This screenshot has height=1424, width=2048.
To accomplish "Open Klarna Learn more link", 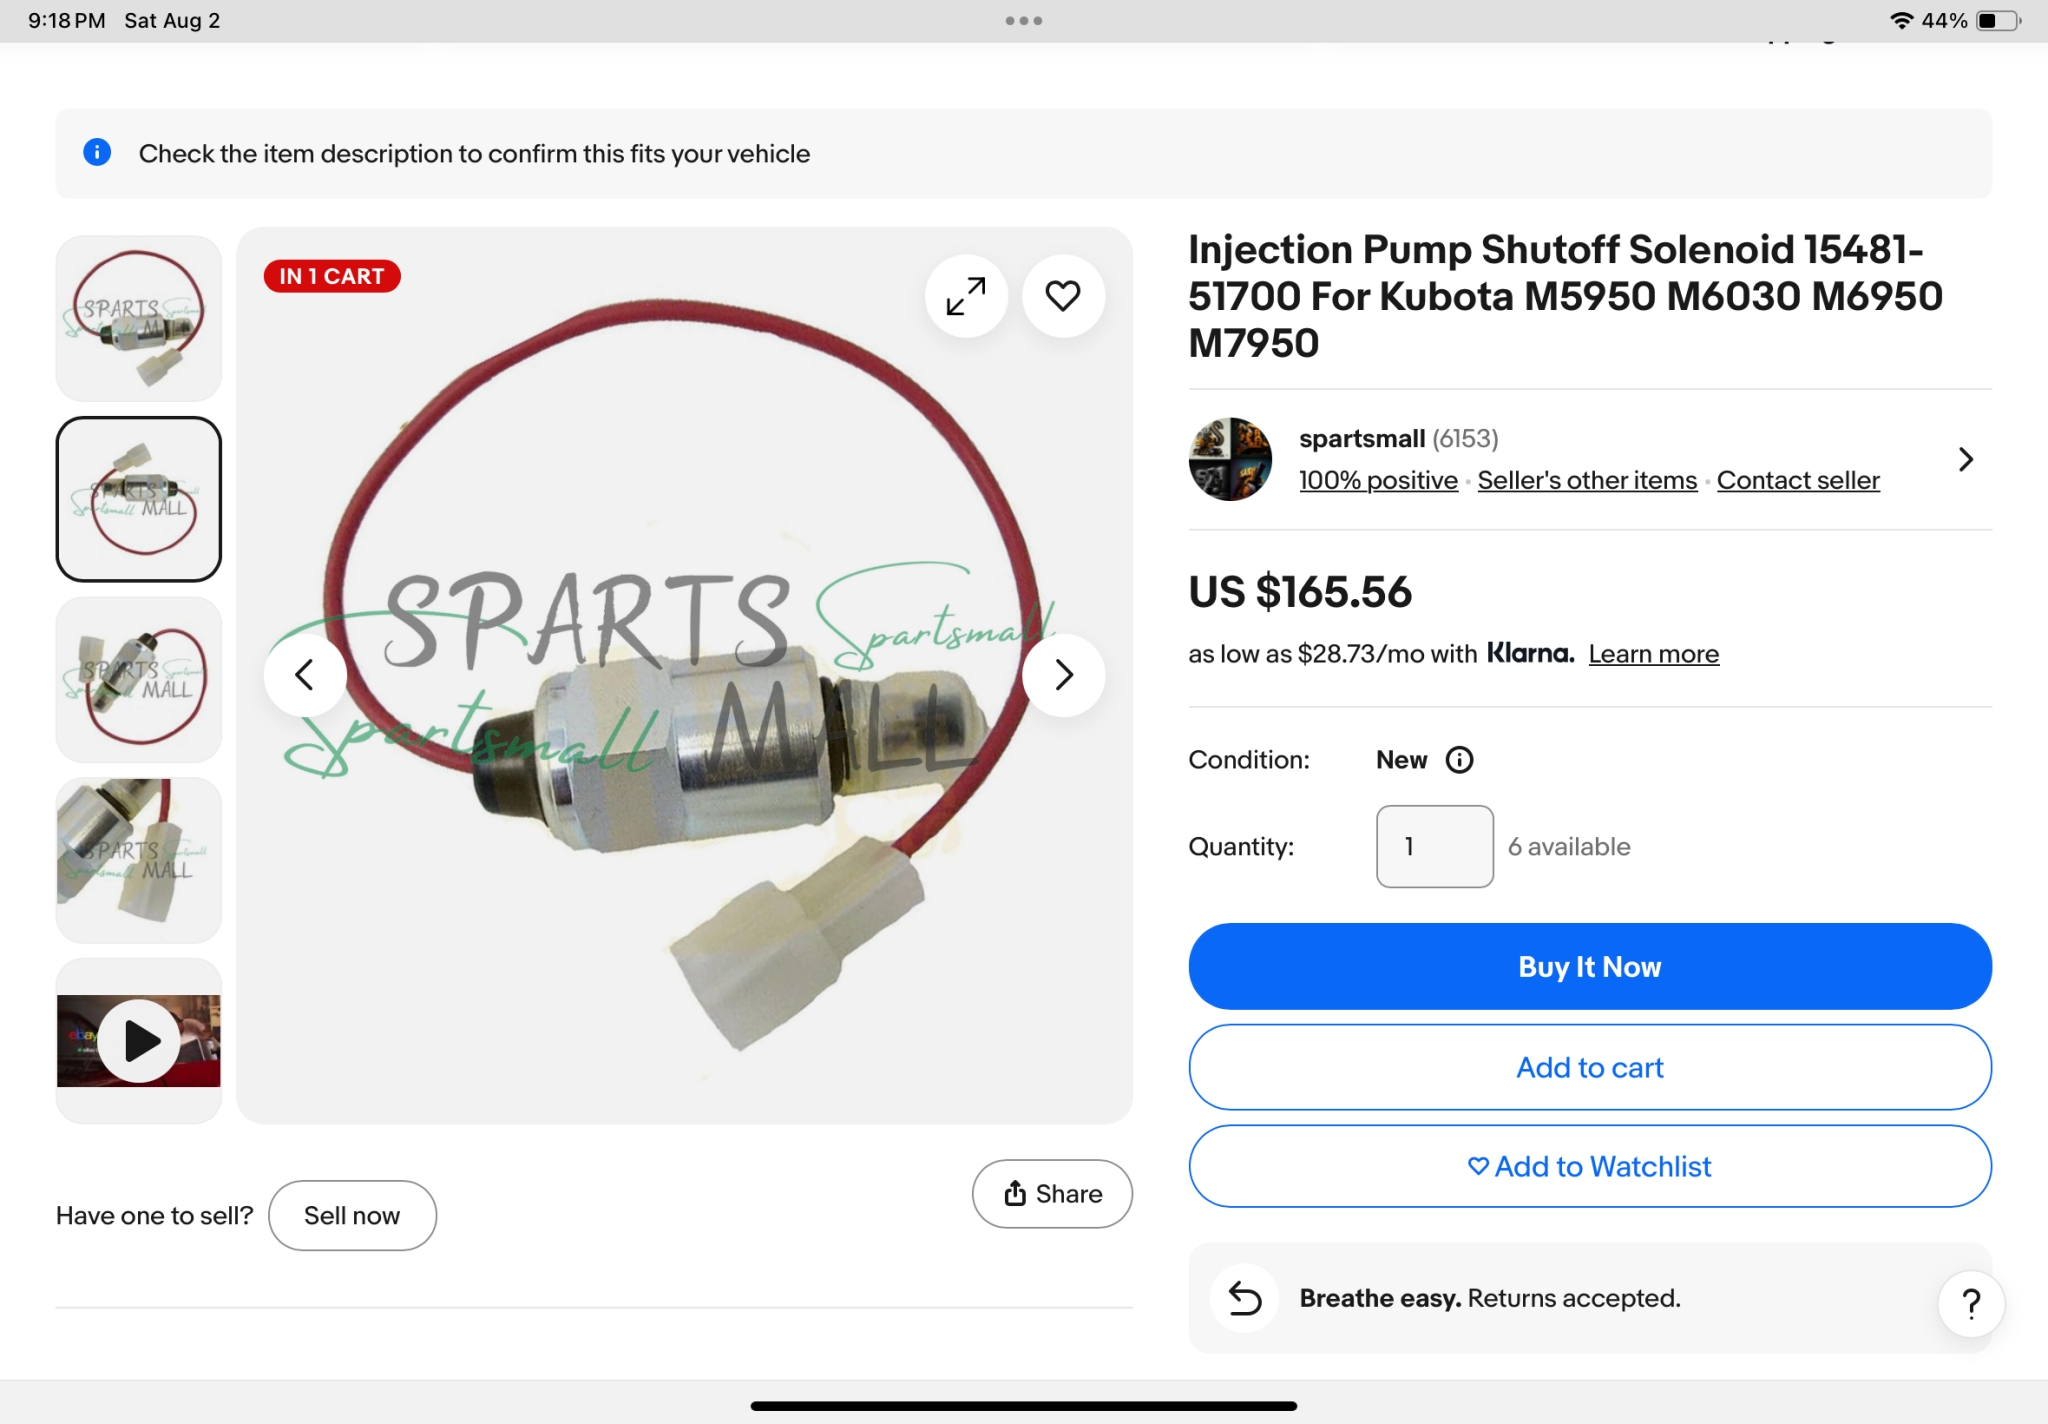I will point(1653,654).
